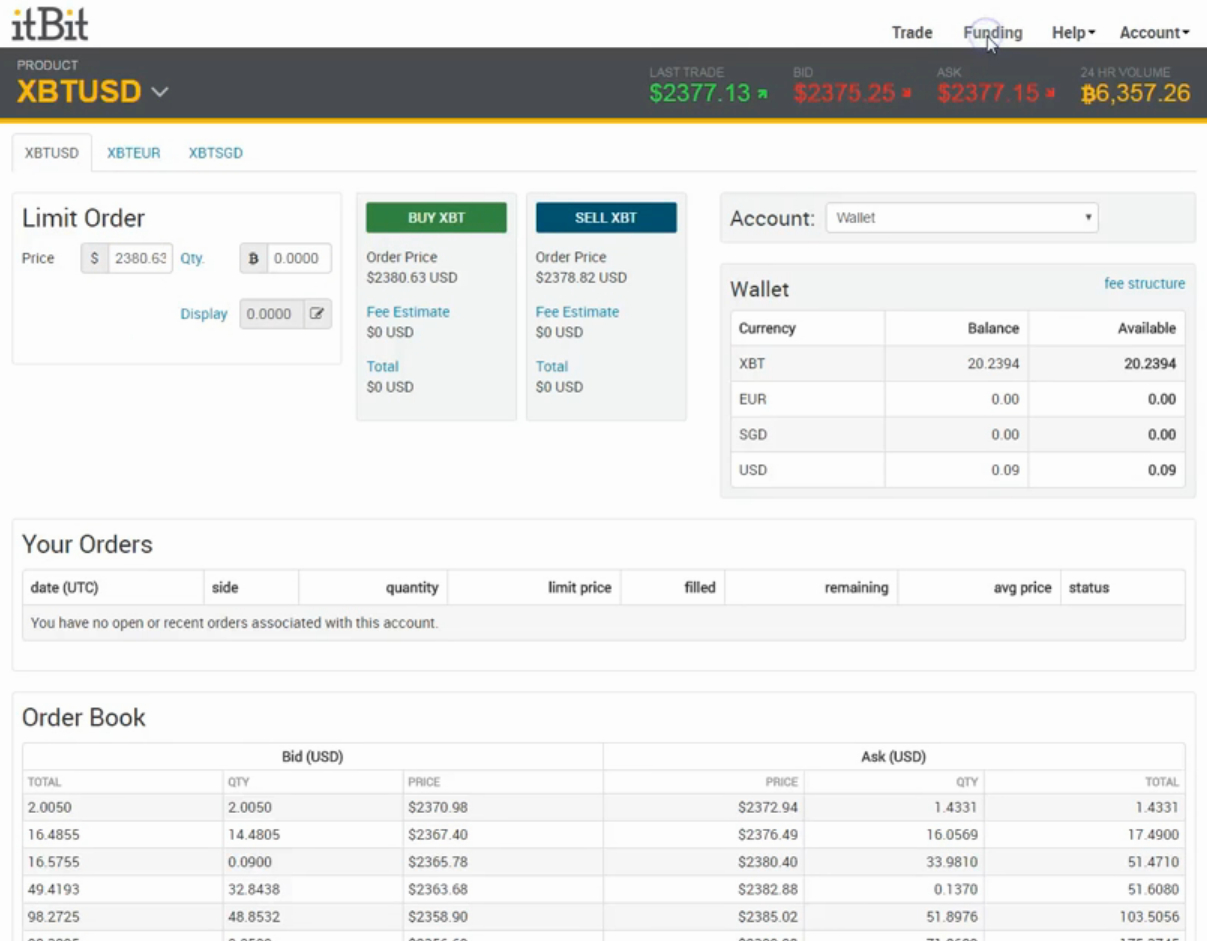Click the ask price $2385.02

coord(768,917)
